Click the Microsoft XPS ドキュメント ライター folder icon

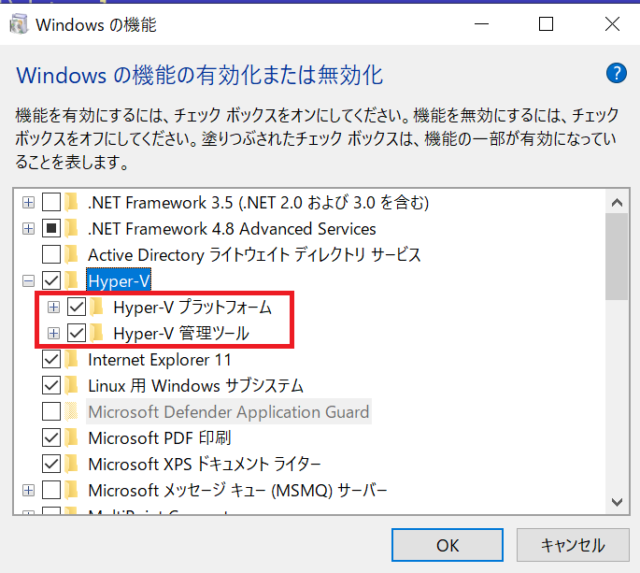pyautogui.click(x=72, y=464)
